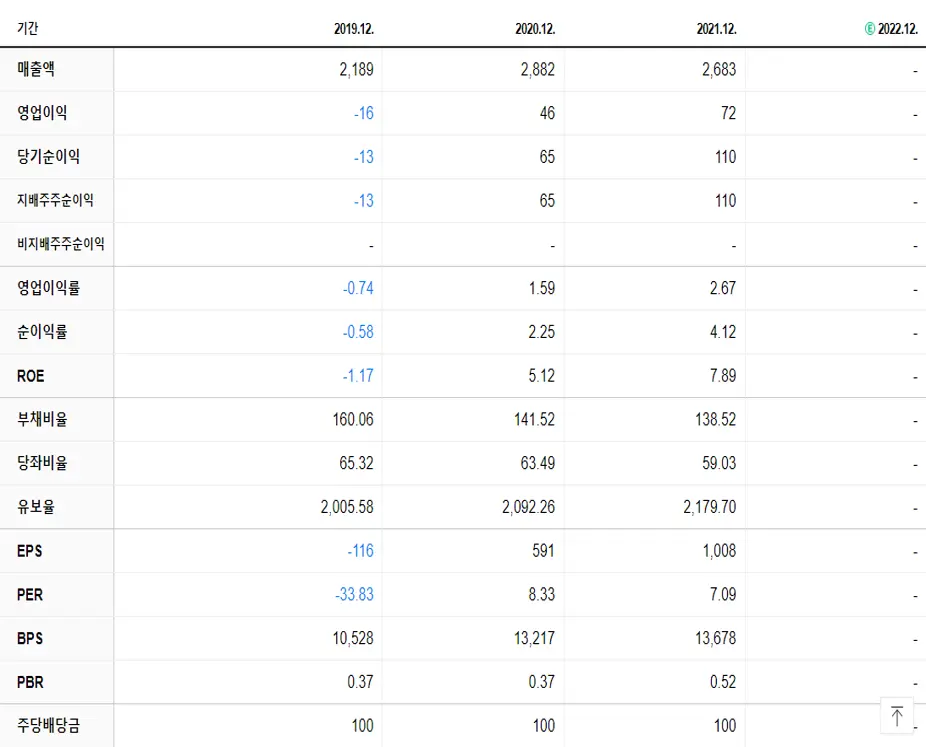
Task: Click the 순이익률 value 2.25
Action: pyautogui.click(x=542, y=331)
